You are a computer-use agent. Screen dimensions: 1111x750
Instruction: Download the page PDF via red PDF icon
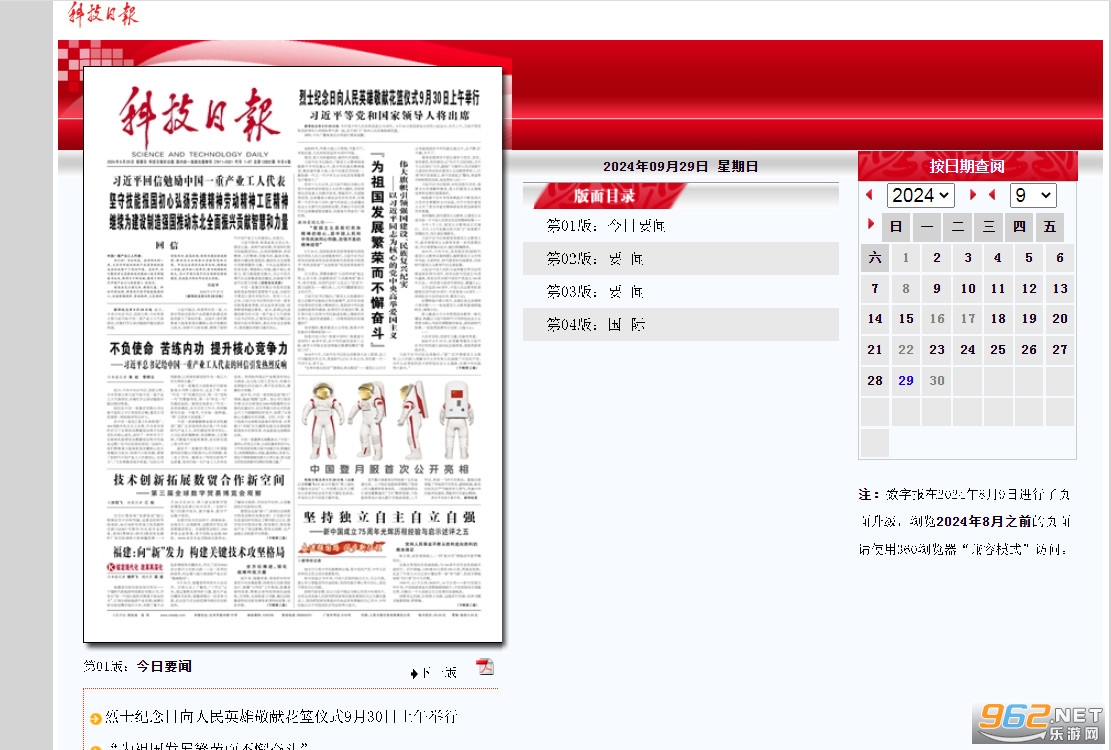click(x=485, y=666)
